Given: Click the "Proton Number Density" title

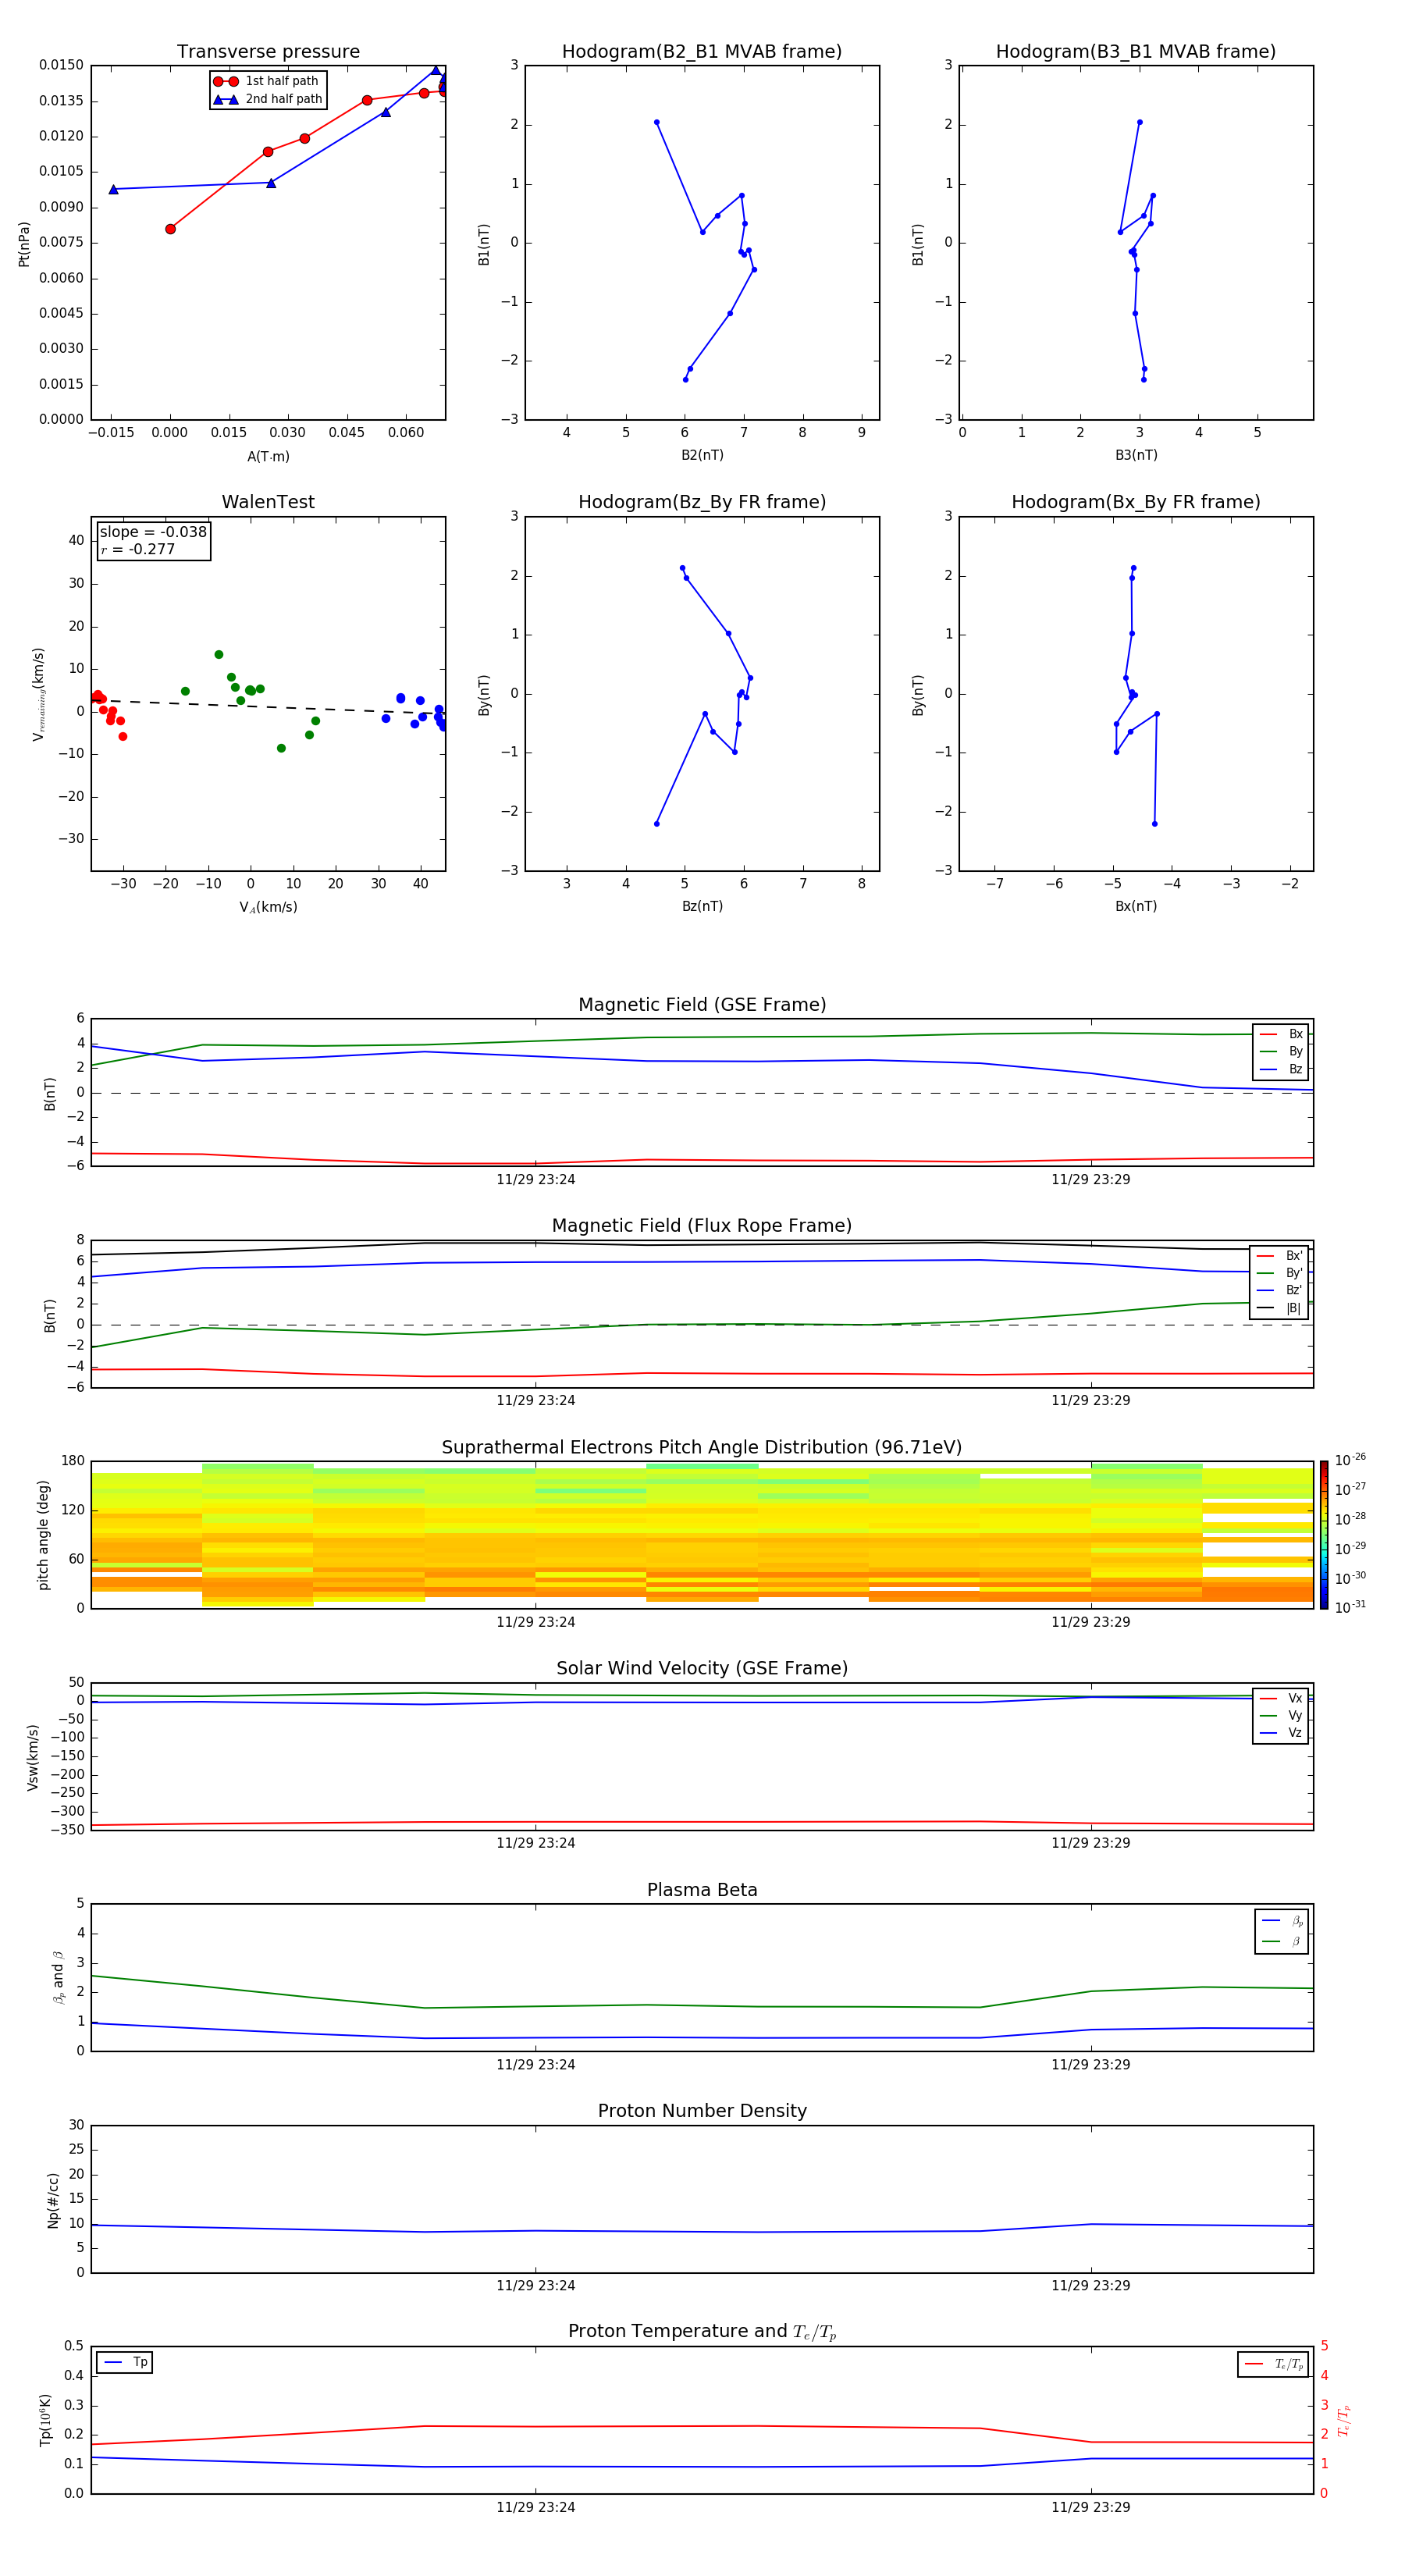Looking at the screenshot, I should click(x=702, y=2111).
